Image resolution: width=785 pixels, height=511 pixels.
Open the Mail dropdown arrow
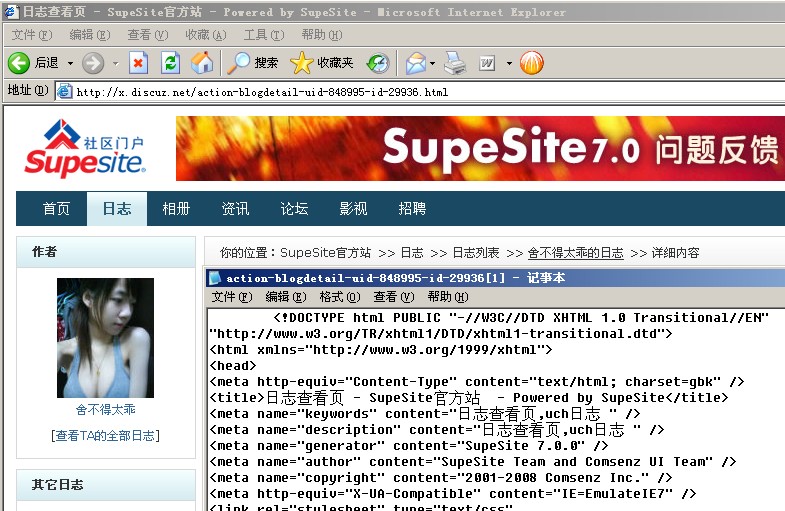[x=433, y=64]
